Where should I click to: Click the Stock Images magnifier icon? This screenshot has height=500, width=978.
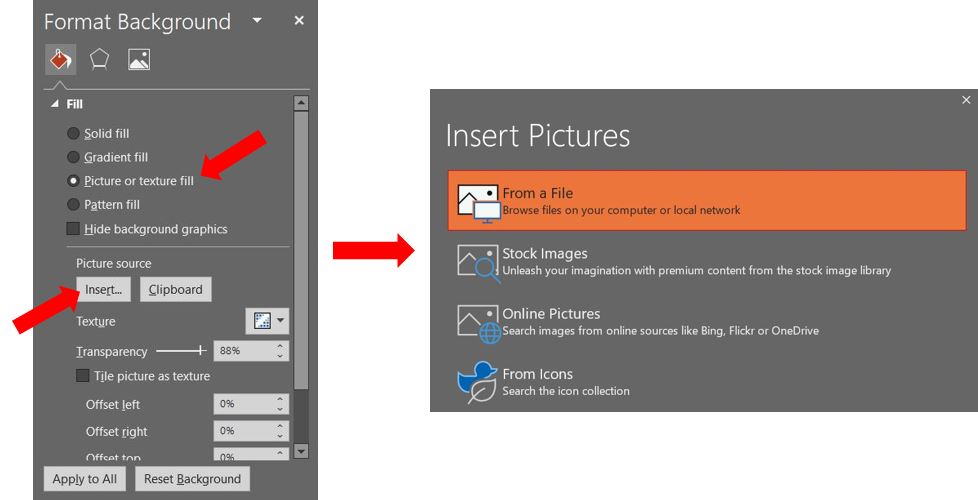click(x=478, y=263)
